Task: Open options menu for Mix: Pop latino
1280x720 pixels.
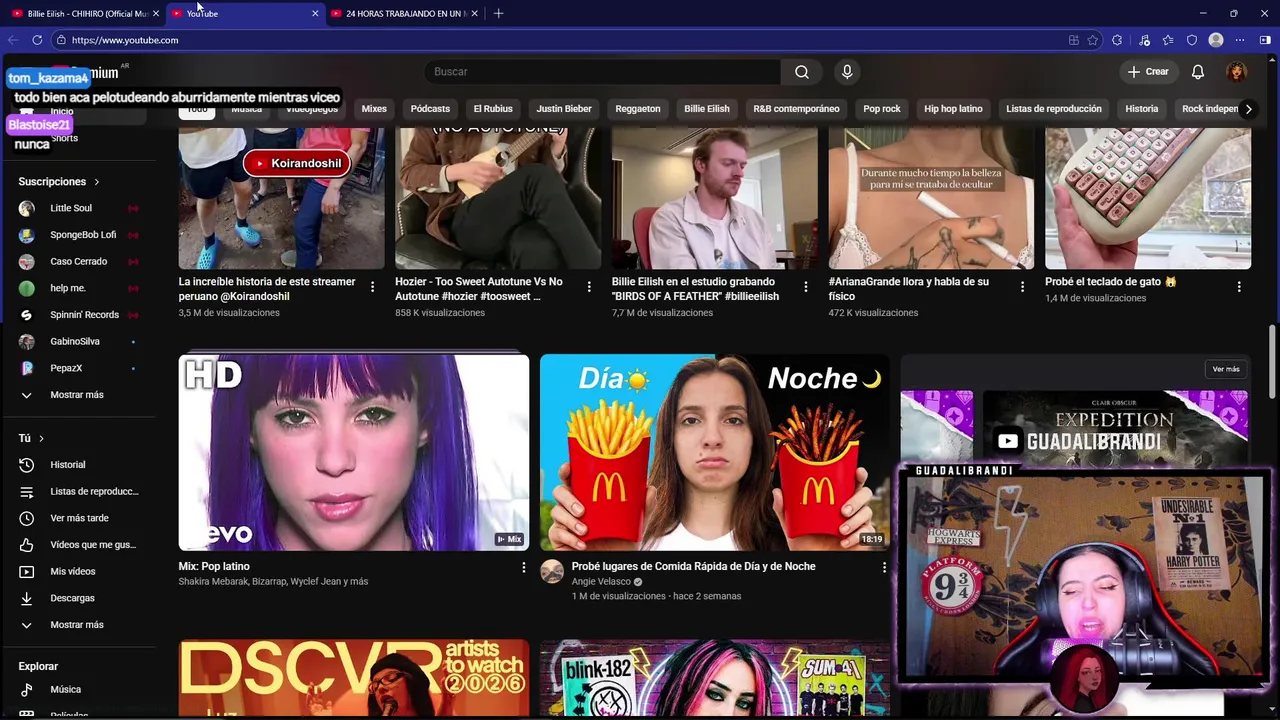Action: 523,567
